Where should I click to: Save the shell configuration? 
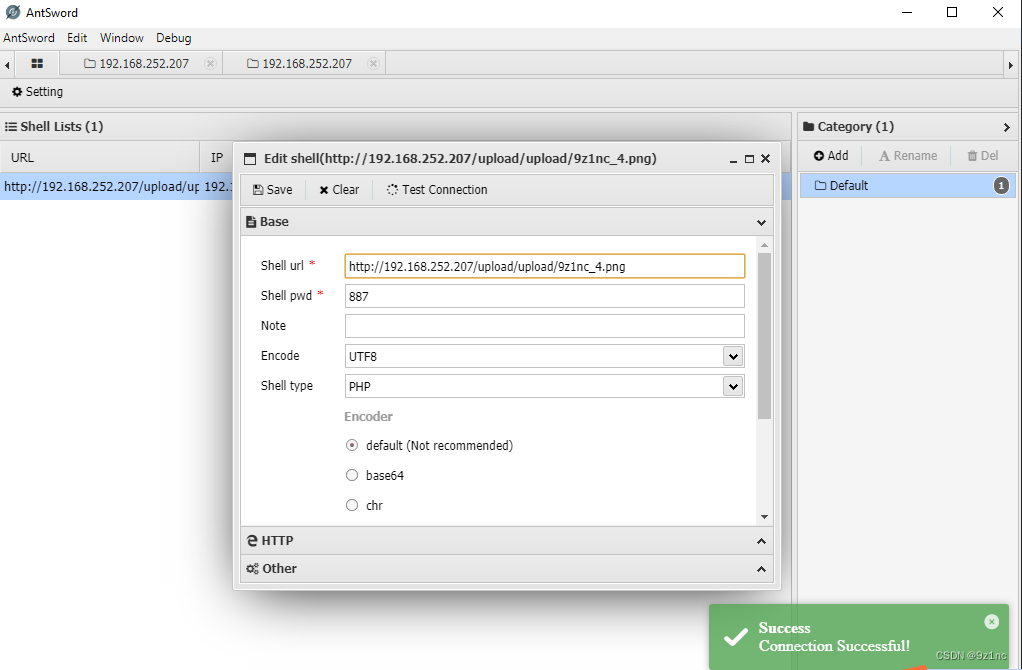pos(272,190)
